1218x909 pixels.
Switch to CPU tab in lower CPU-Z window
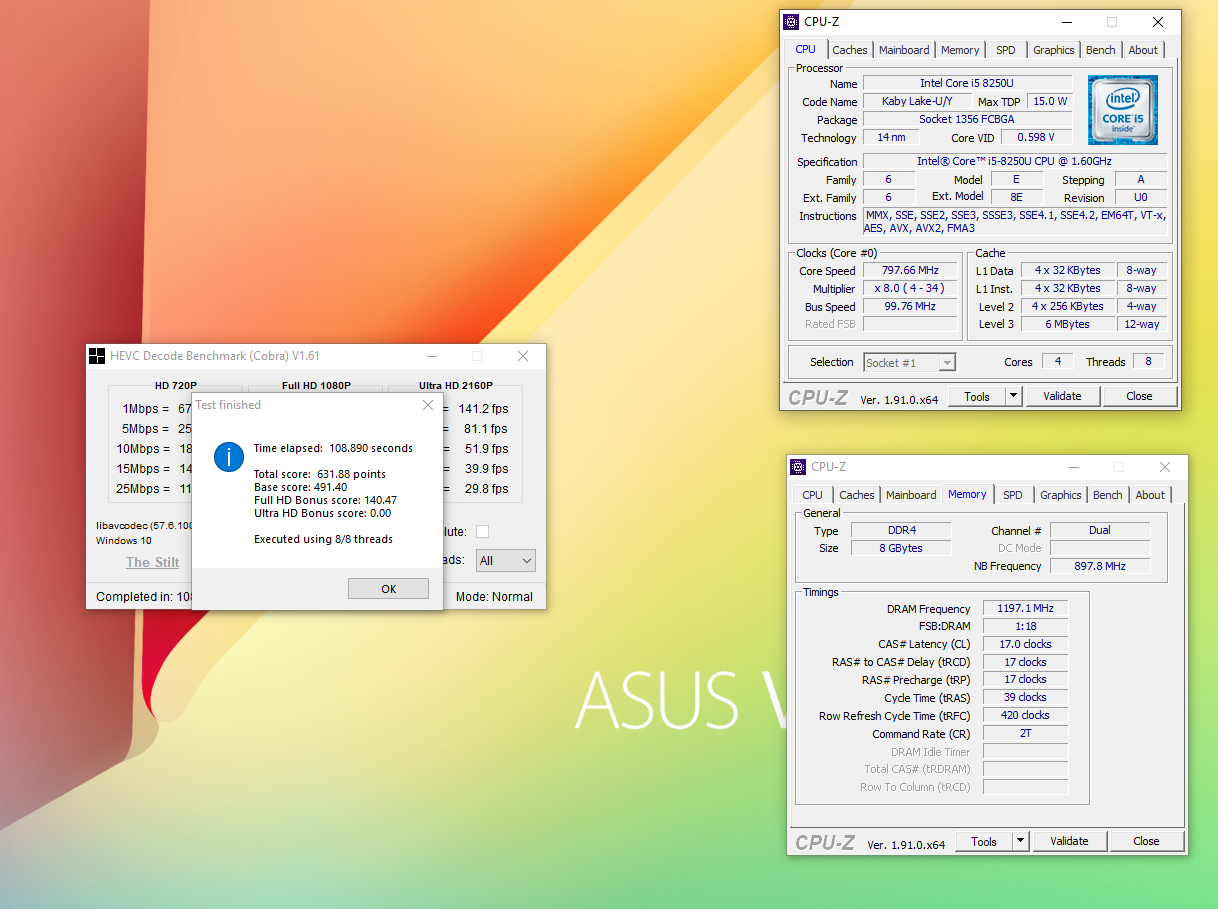[x=813, y=495]
